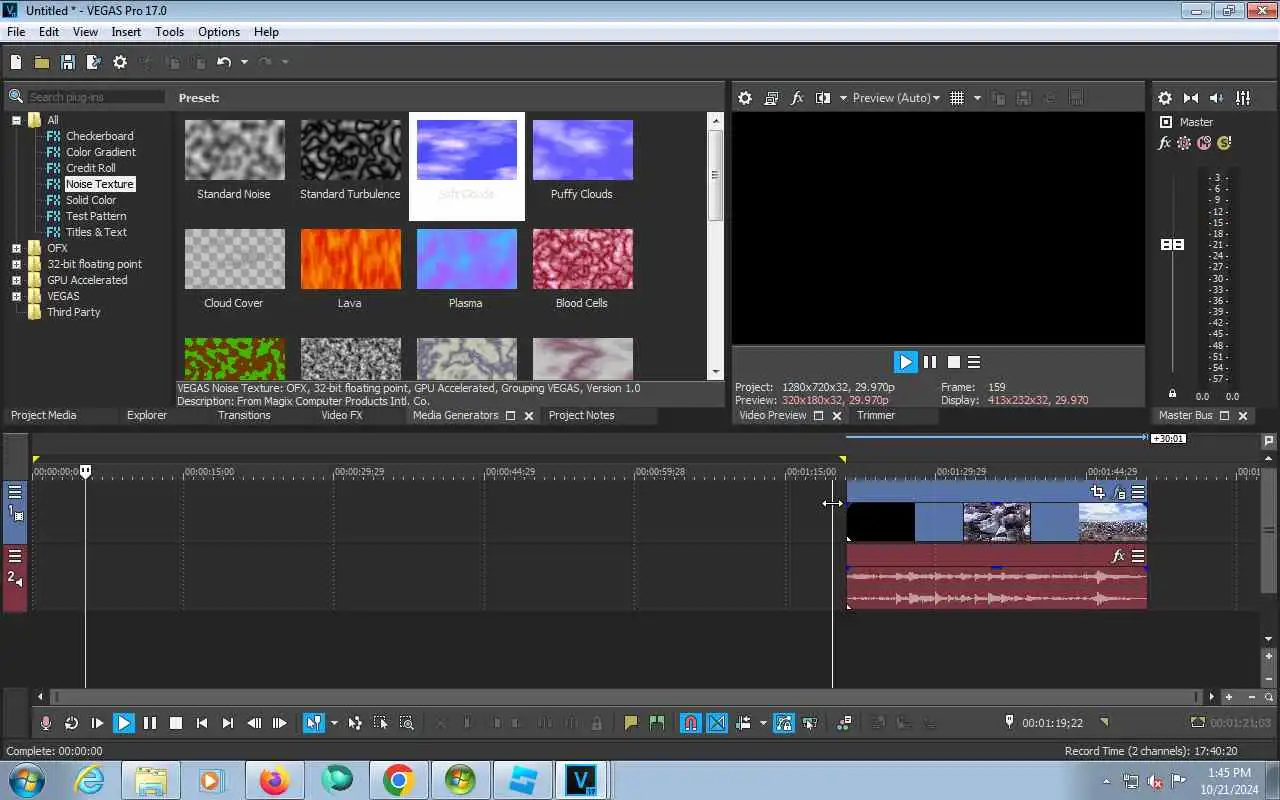The width and height of the screenshot is (1280, 800).
Task: Toggle automatic crossfades icon
Action: pyautogui.click(x=717, y=723)
